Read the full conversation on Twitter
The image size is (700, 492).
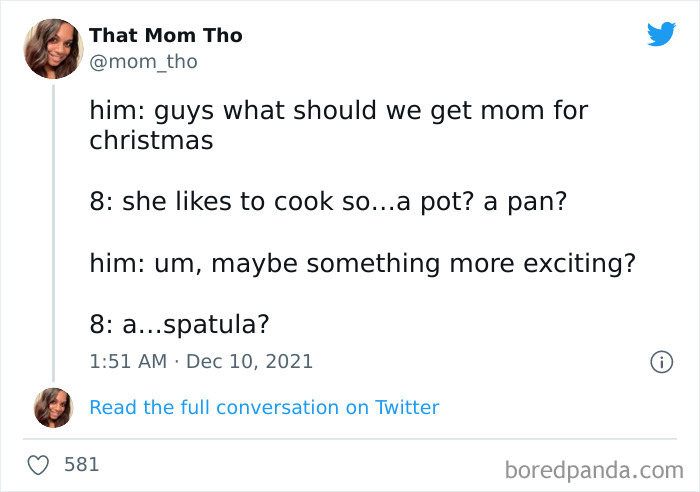point(264,407)
